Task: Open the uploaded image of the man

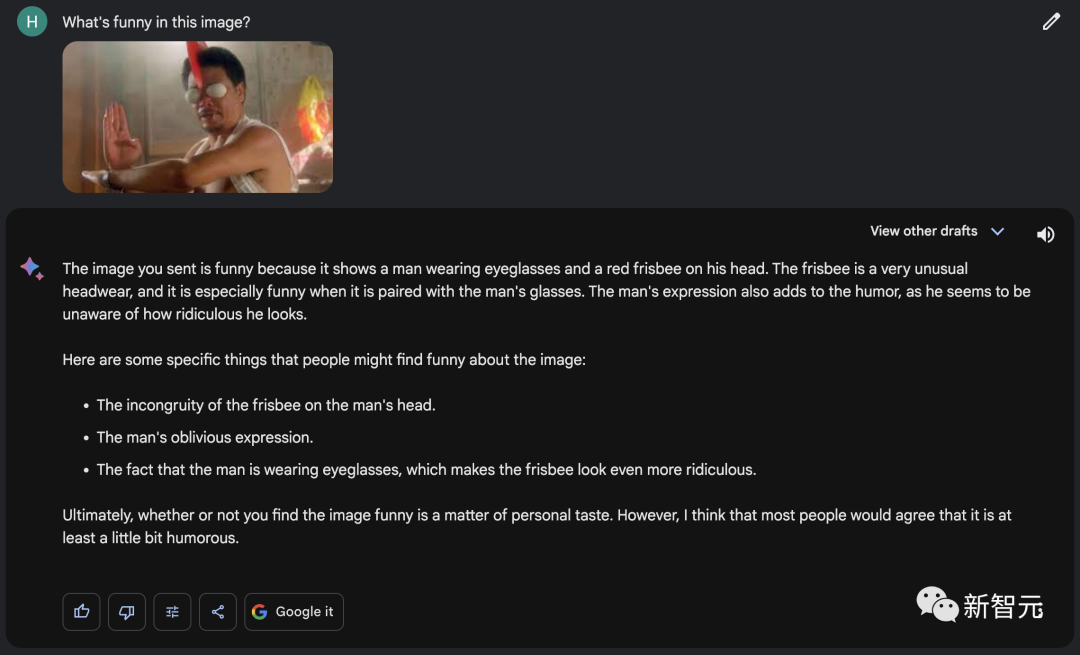Action: [198, 117]
